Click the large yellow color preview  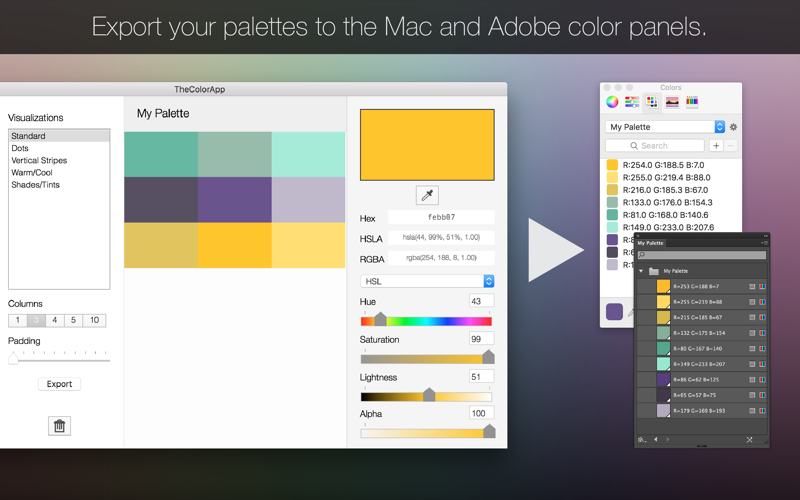(x=427, y=145)
